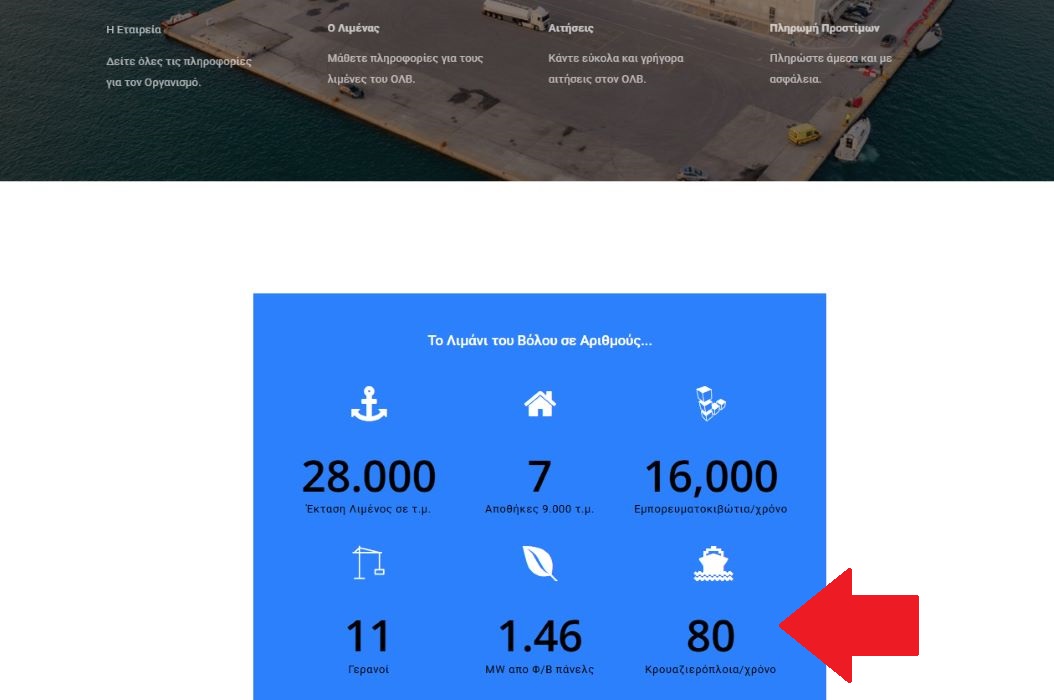Click the house icon for warehouses
Image resolution: width=1054 pixels, height=700 pixels.
tap(540, 404)
